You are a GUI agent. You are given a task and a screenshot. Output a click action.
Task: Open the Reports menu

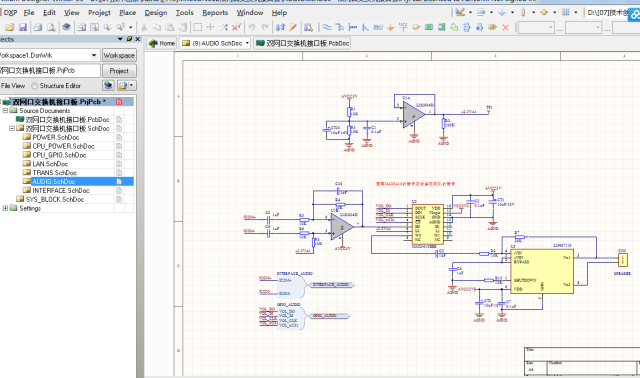[215, 13]
